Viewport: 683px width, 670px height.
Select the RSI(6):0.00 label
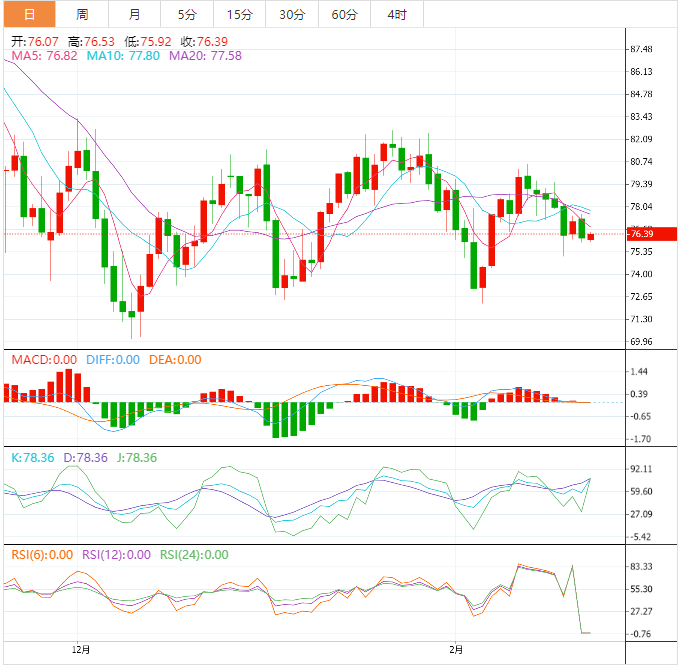click(x=43, y=555)
